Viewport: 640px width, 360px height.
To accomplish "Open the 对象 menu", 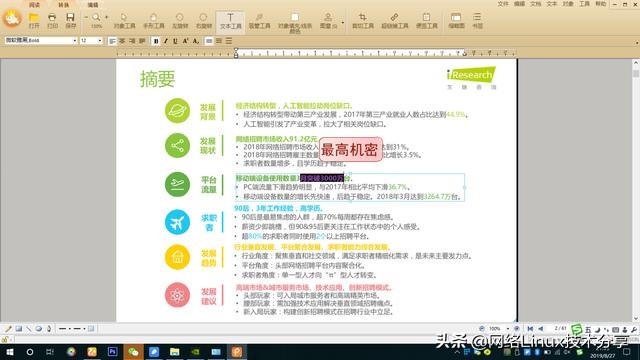I will 568,4.
